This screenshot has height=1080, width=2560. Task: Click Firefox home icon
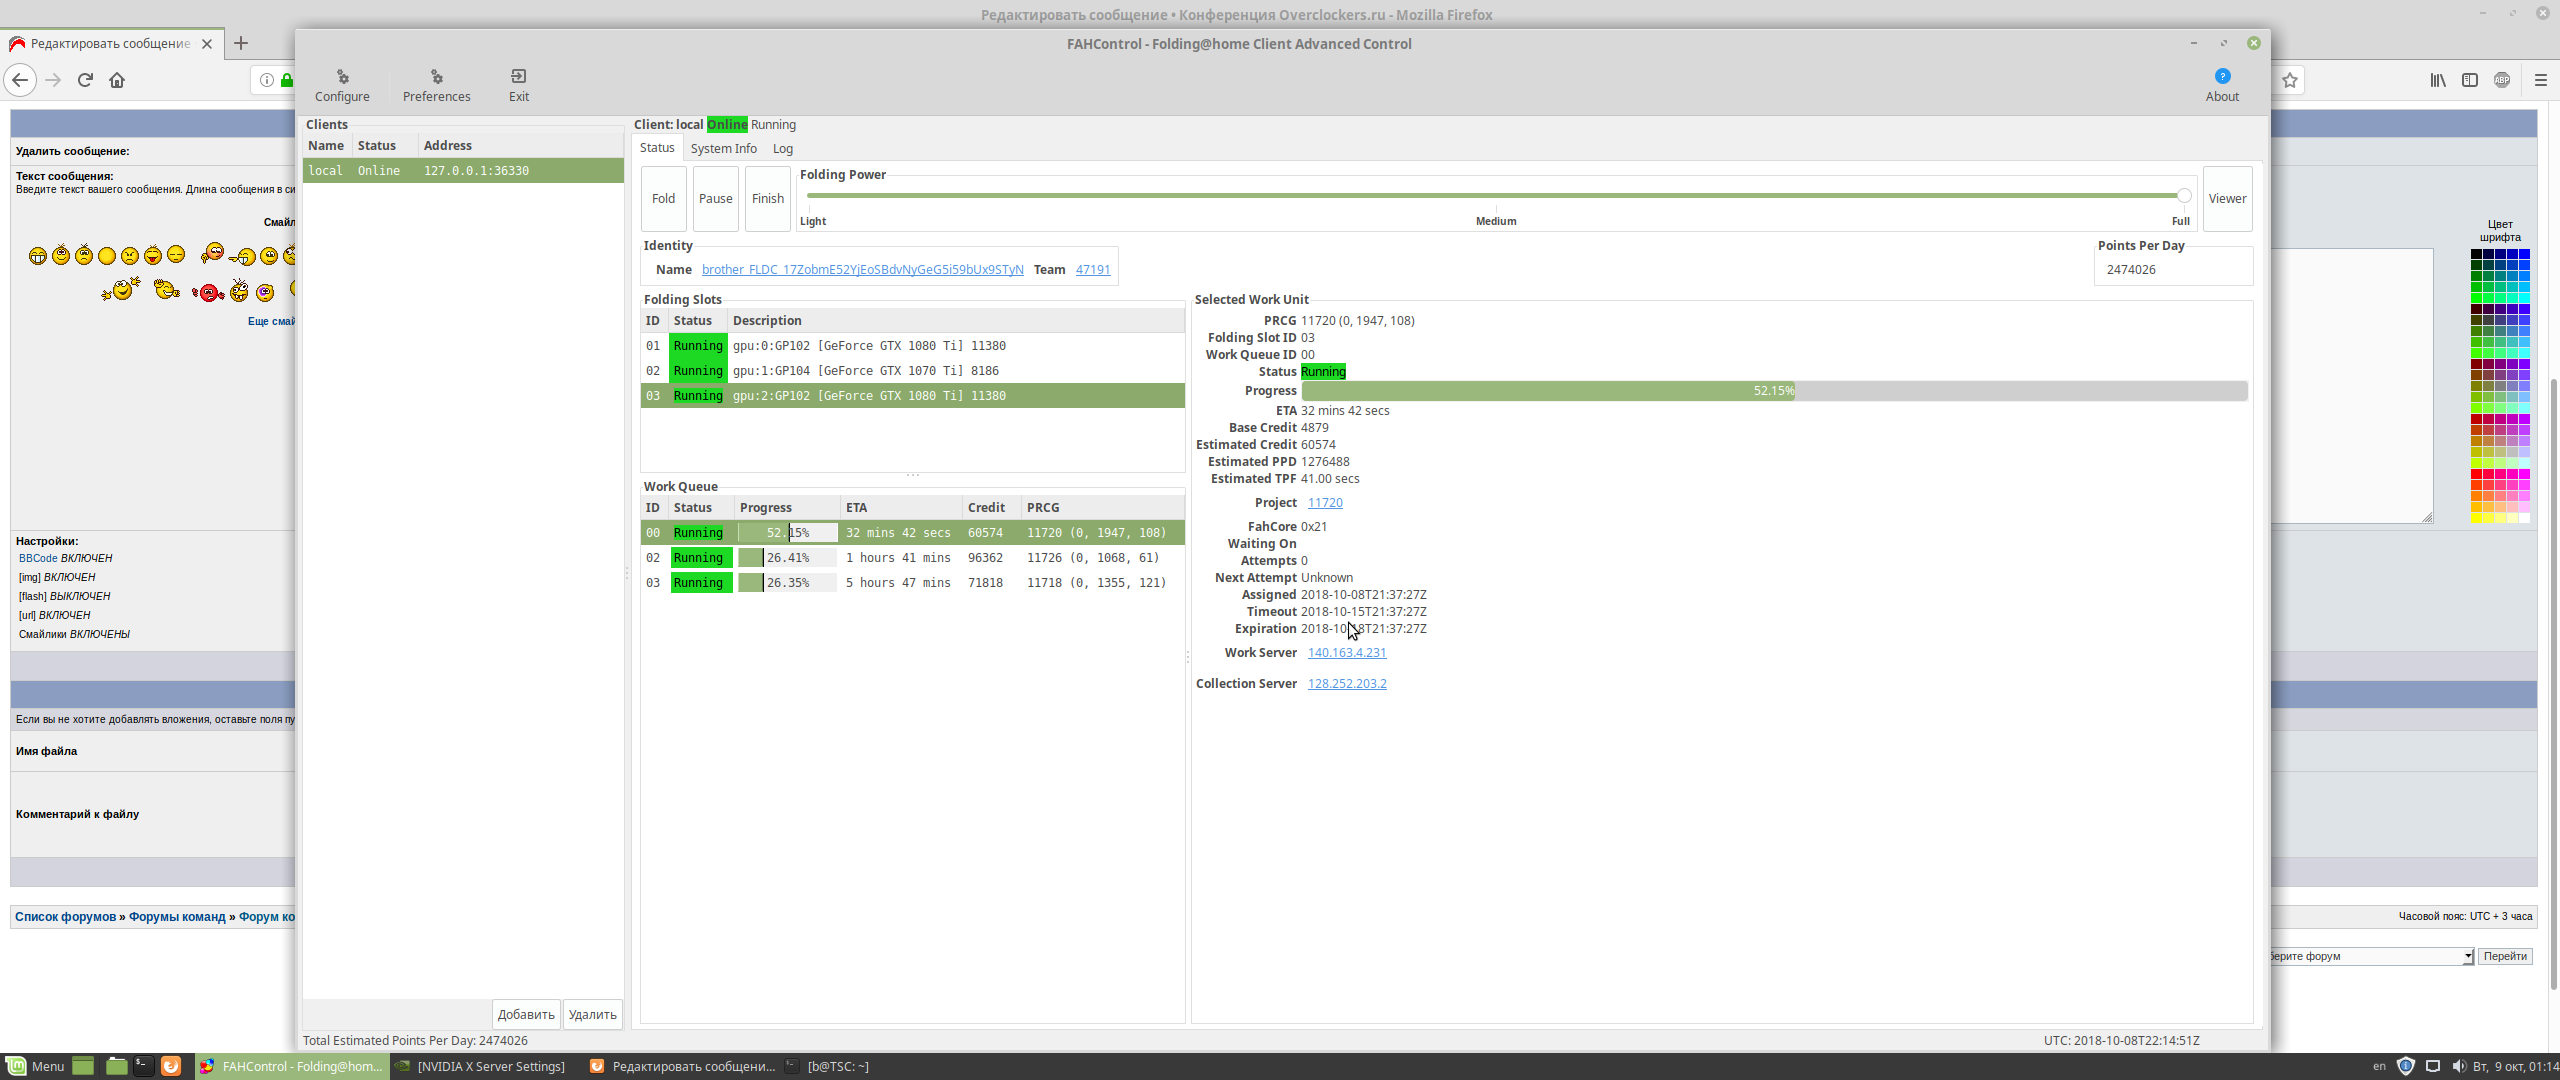point(117,80)
